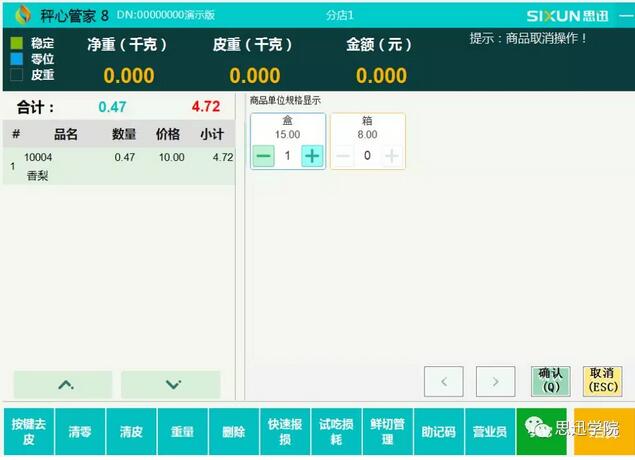Open 营业员 salesperson selection

[490, 432]
